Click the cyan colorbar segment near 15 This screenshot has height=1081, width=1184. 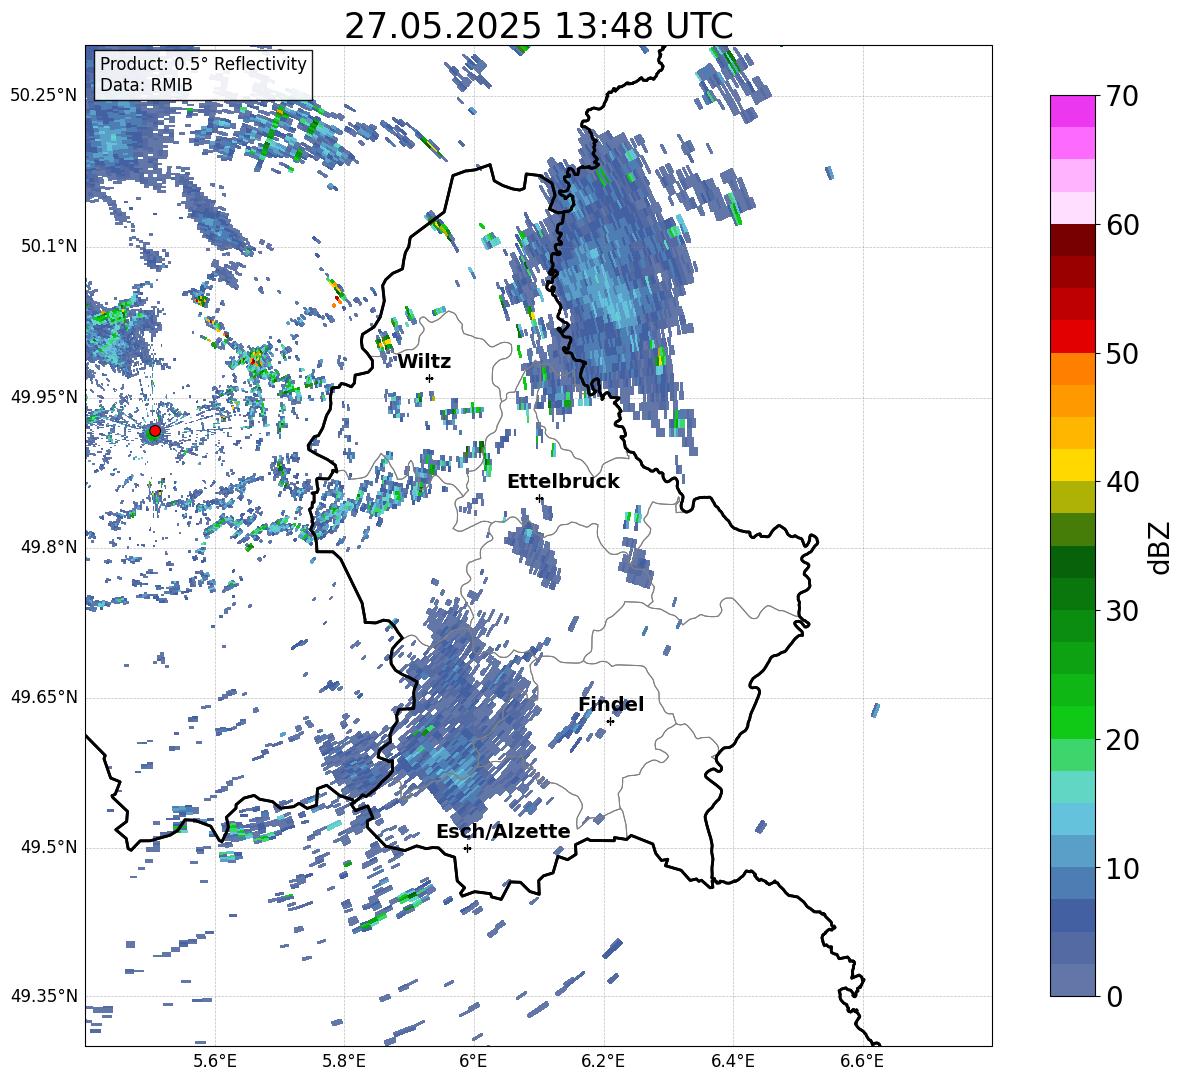(1072, 787)
